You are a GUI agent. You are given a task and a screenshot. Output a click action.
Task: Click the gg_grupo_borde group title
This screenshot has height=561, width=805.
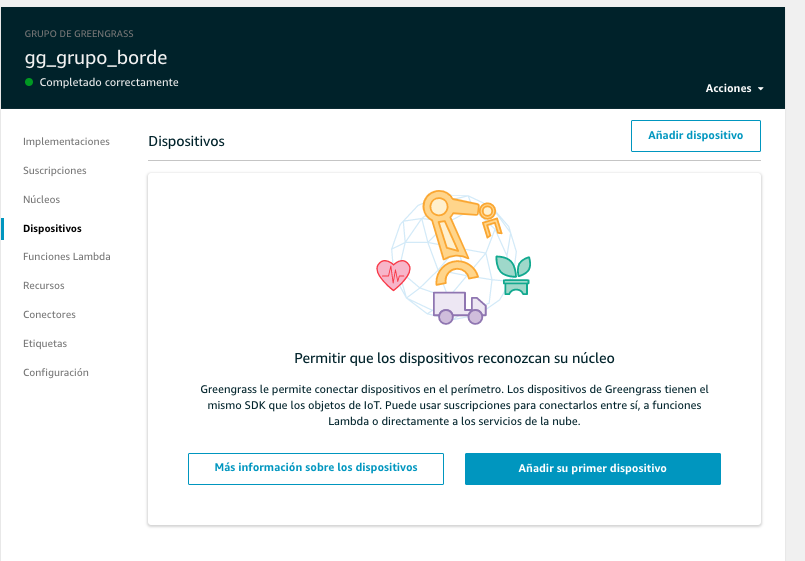click(96, 57)
